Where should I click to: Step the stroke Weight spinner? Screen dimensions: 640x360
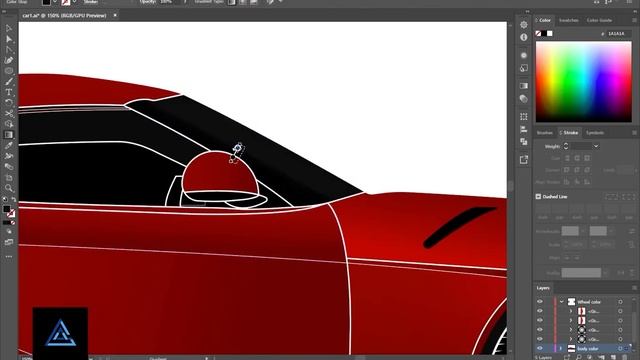[x=566, y=146]
